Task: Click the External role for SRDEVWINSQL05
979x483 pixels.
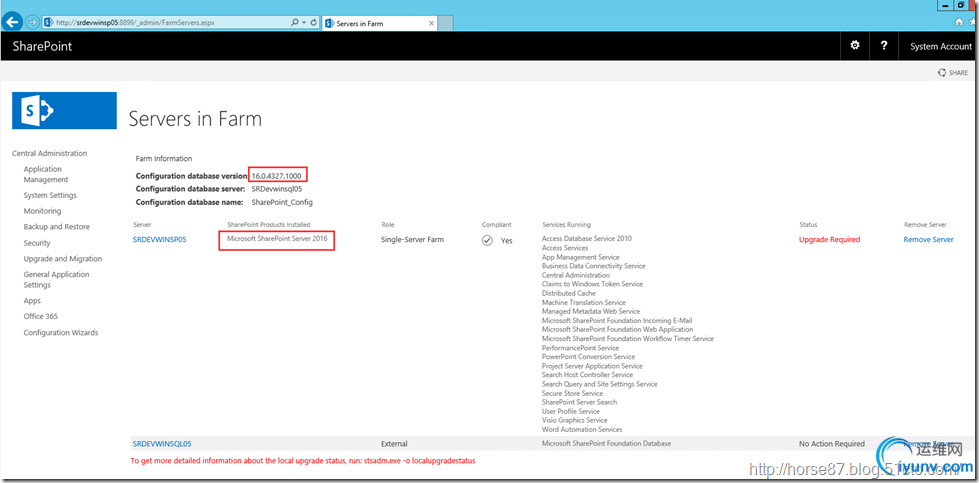Action: (x=394, y=444)
